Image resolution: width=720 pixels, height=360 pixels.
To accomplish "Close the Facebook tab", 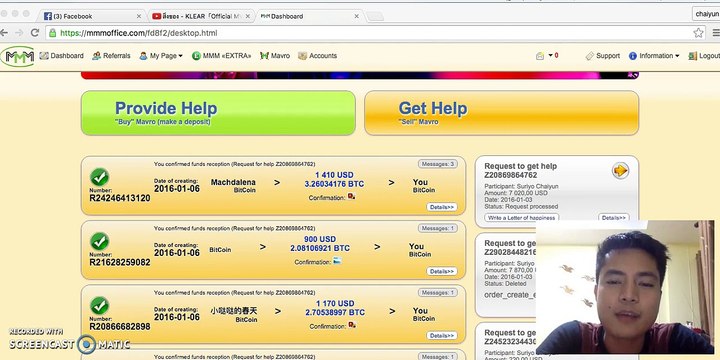I will (139, 16).
